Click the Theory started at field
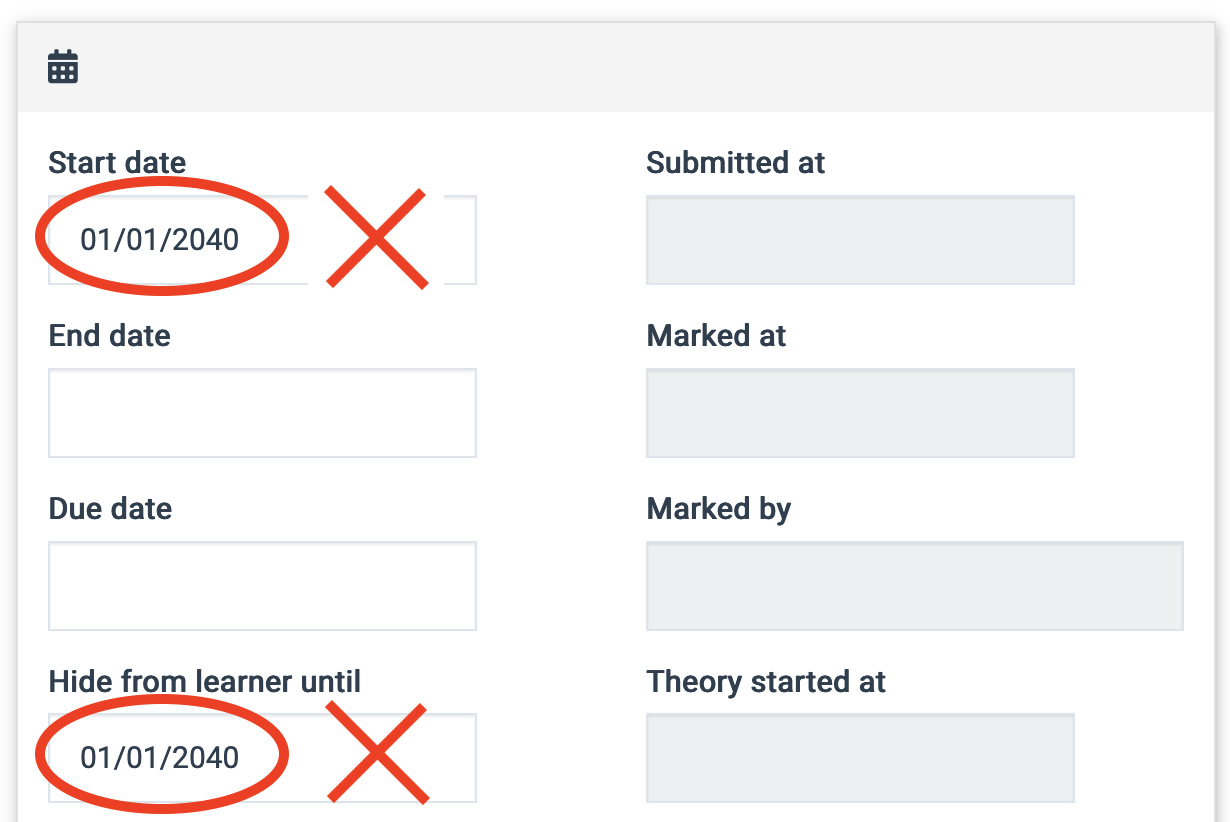The width and height of the screenshot is (1230, 822). (860, 757)
